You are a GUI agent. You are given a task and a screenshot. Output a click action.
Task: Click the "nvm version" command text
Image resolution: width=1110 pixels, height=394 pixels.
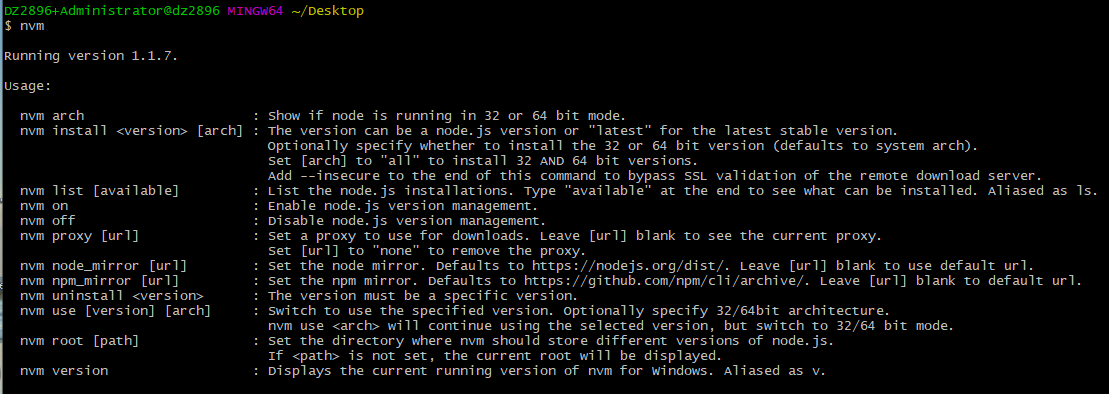[64, 371]
